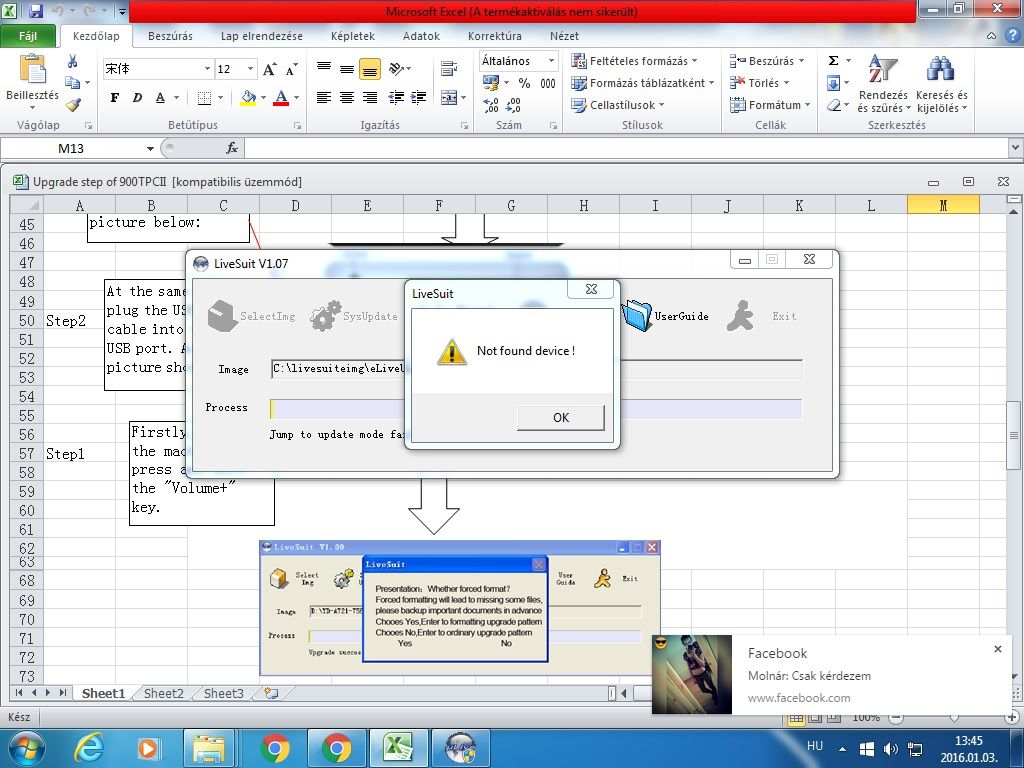Toggle bold formatting (F)
1024x768 pixels.
click(x=115, y=98)
